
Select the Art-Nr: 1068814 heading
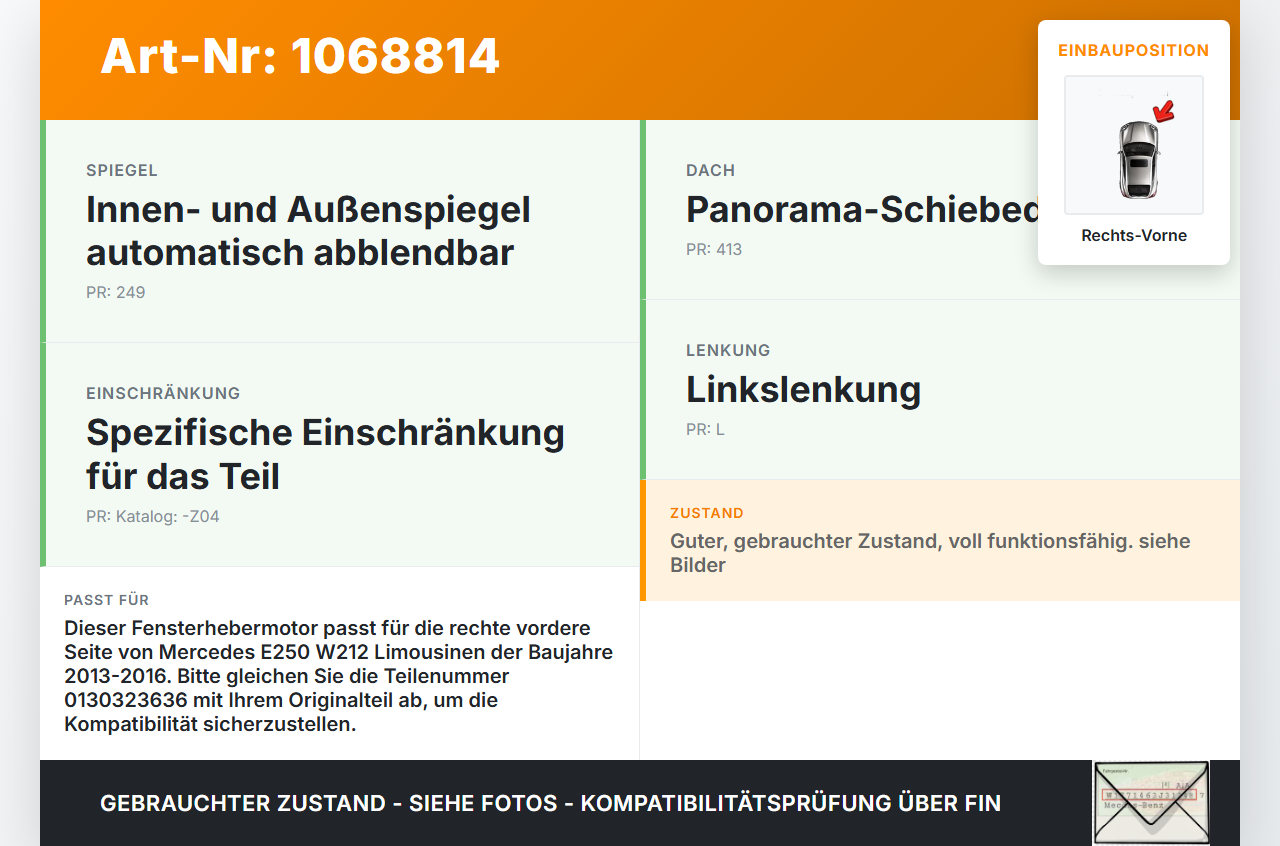[300, 56]
